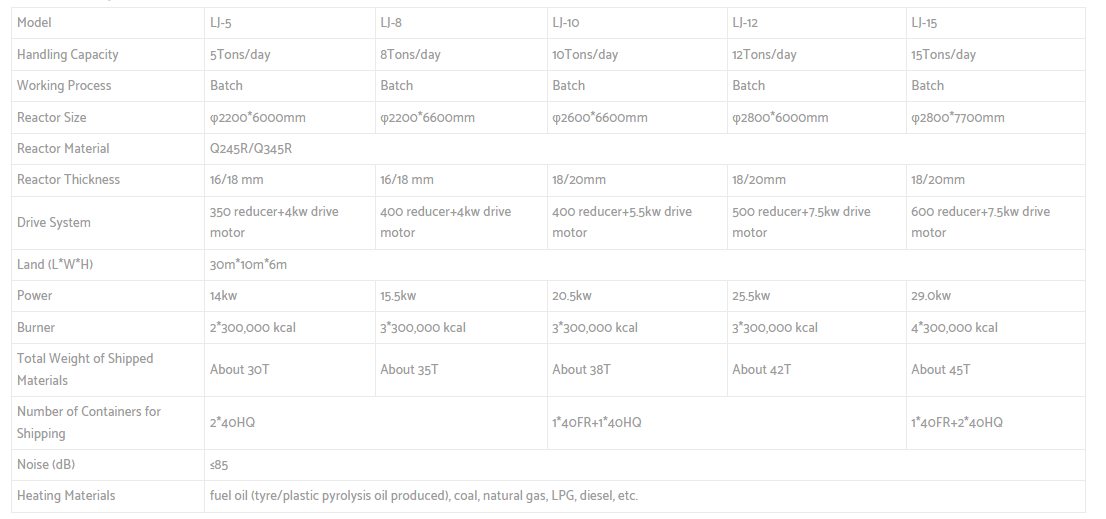The width and height of the screenshot is (1106, 519).
Task: Select the Q245R/Q345R reactor material cell
Action: (250, 148)
